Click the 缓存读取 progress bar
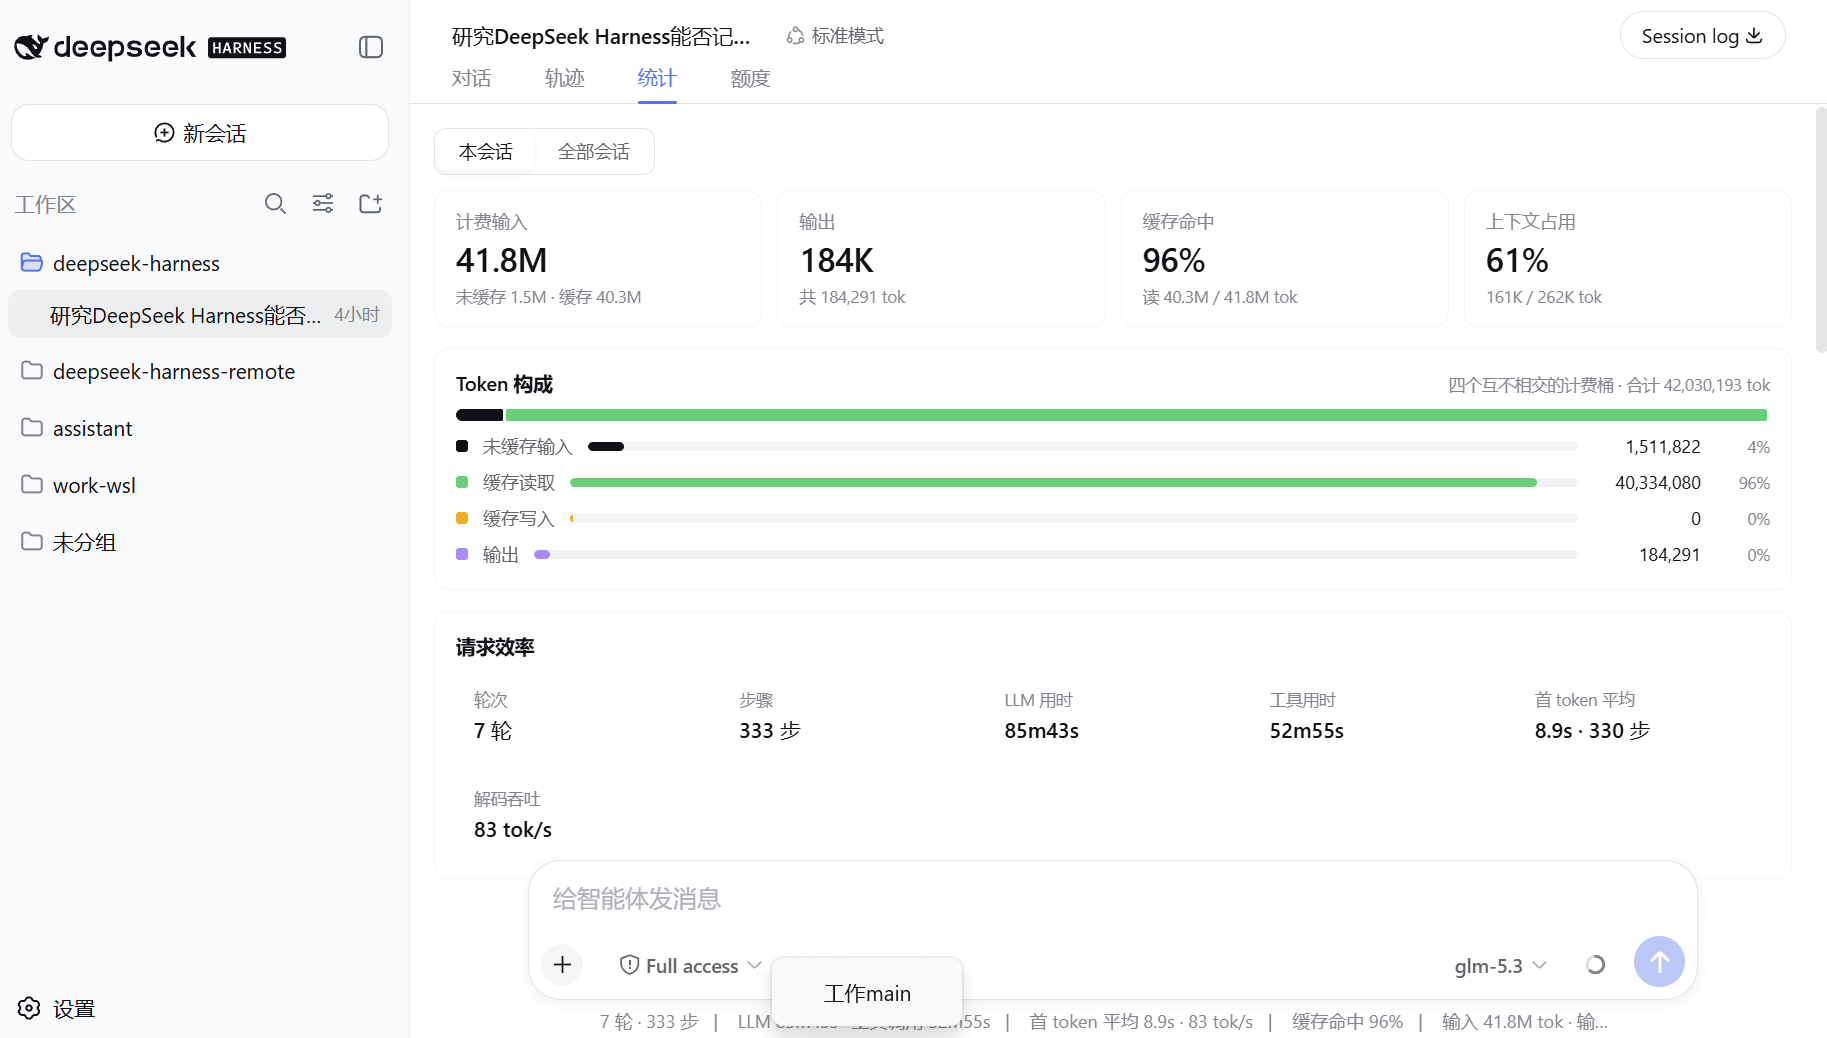The height and width of the screenshot is (1038, 1827). pos(1074,482)
